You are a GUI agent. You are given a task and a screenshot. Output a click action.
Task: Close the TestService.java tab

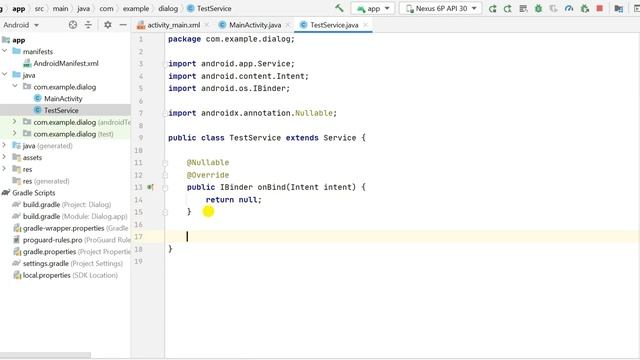(x=366, y=25)
